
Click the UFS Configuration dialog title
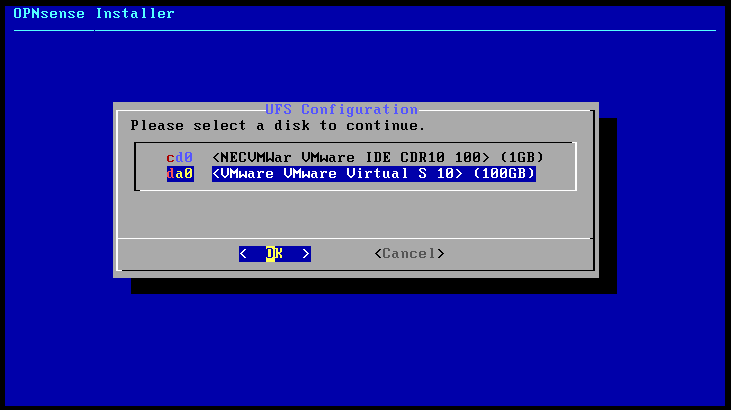(x=341, y=110)
